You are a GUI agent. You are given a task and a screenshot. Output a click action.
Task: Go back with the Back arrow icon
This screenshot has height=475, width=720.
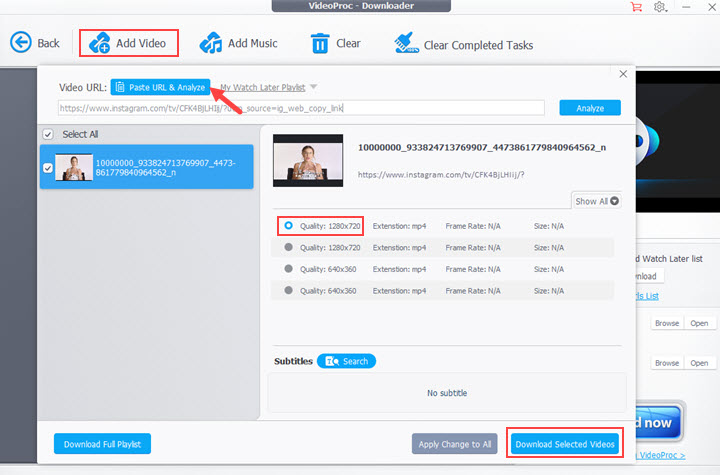click(21, 43)
